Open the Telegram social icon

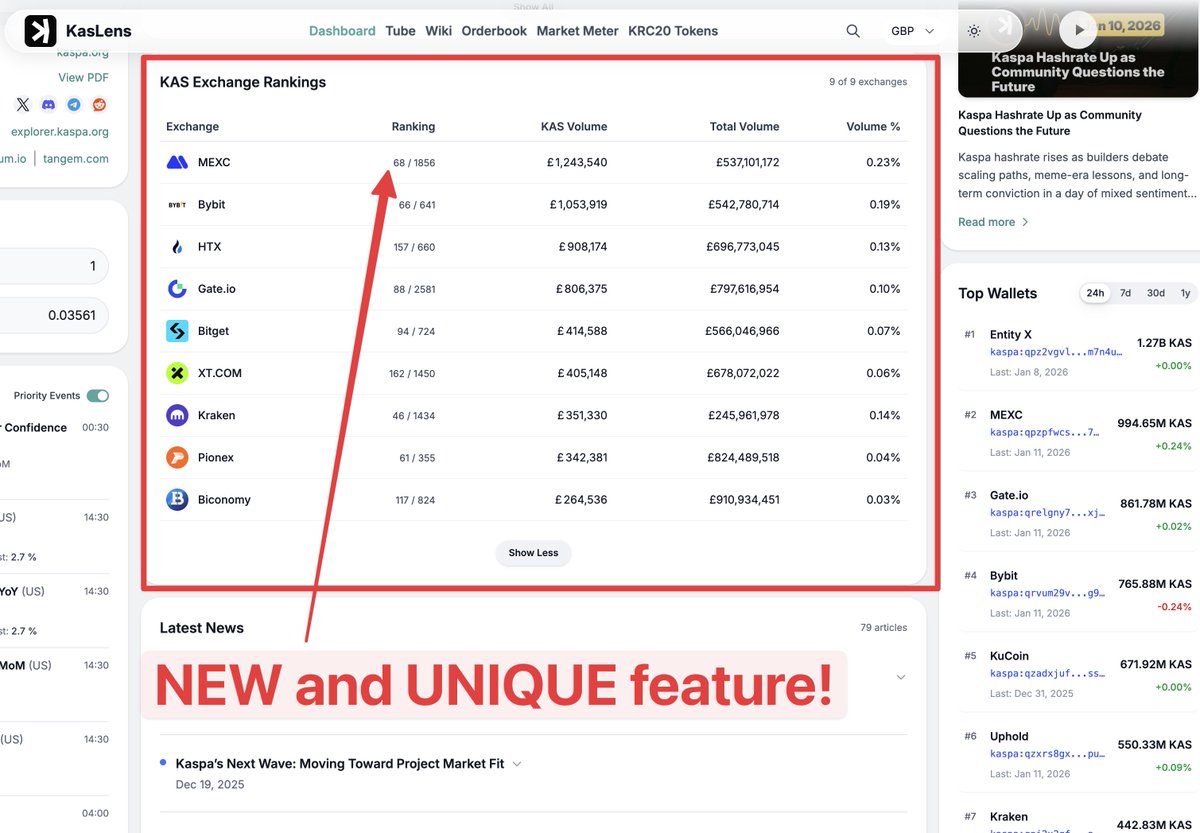tap(74, 105)
